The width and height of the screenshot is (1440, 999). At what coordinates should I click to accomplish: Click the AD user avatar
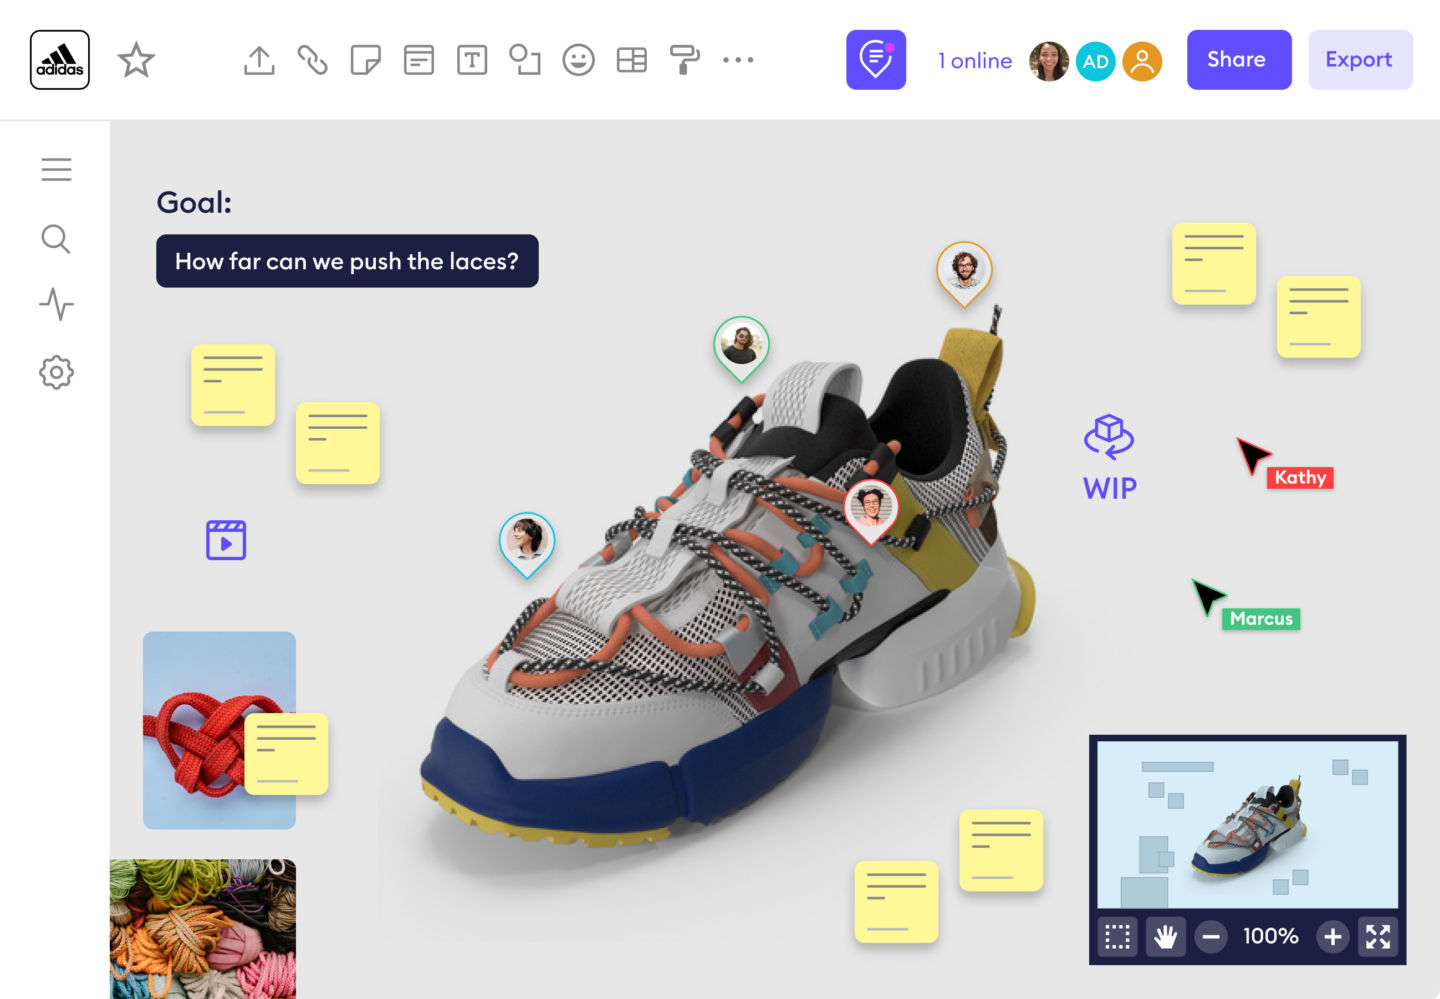tap(1096, 61)
